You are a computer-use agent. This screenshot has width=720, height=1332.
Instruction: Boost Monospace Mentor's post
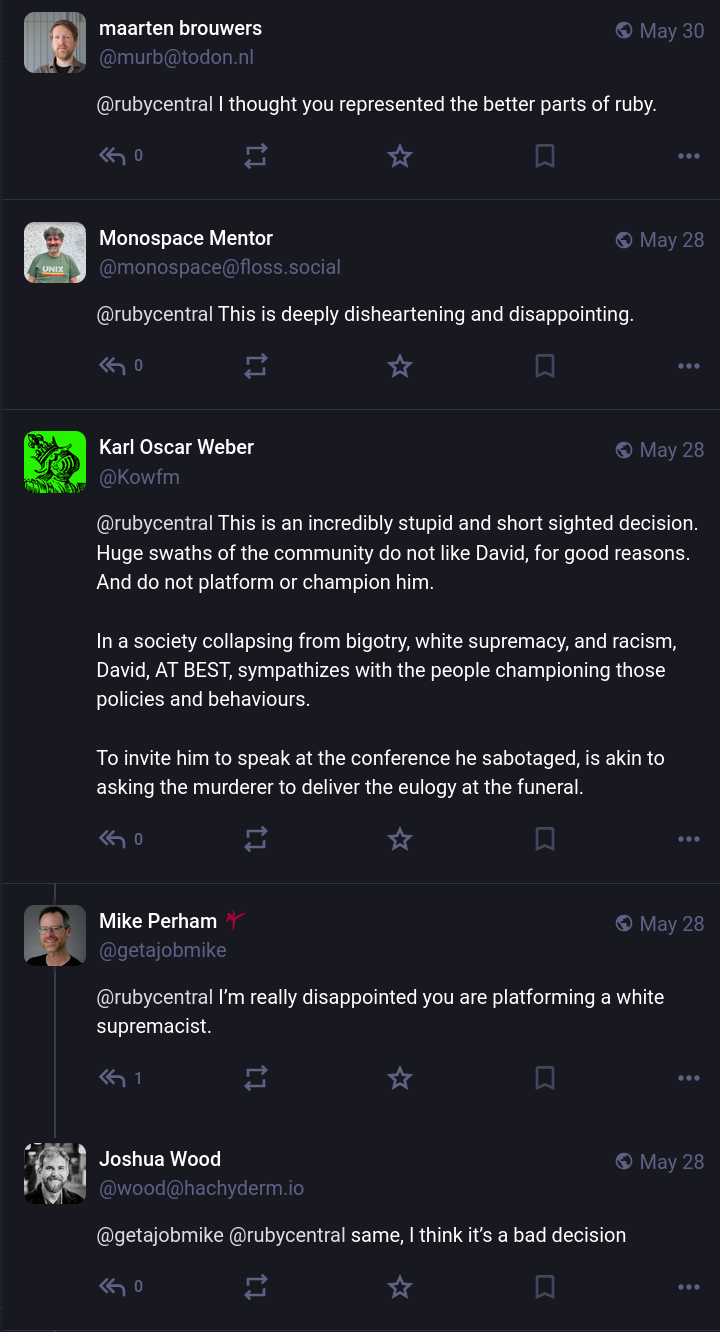256,366
